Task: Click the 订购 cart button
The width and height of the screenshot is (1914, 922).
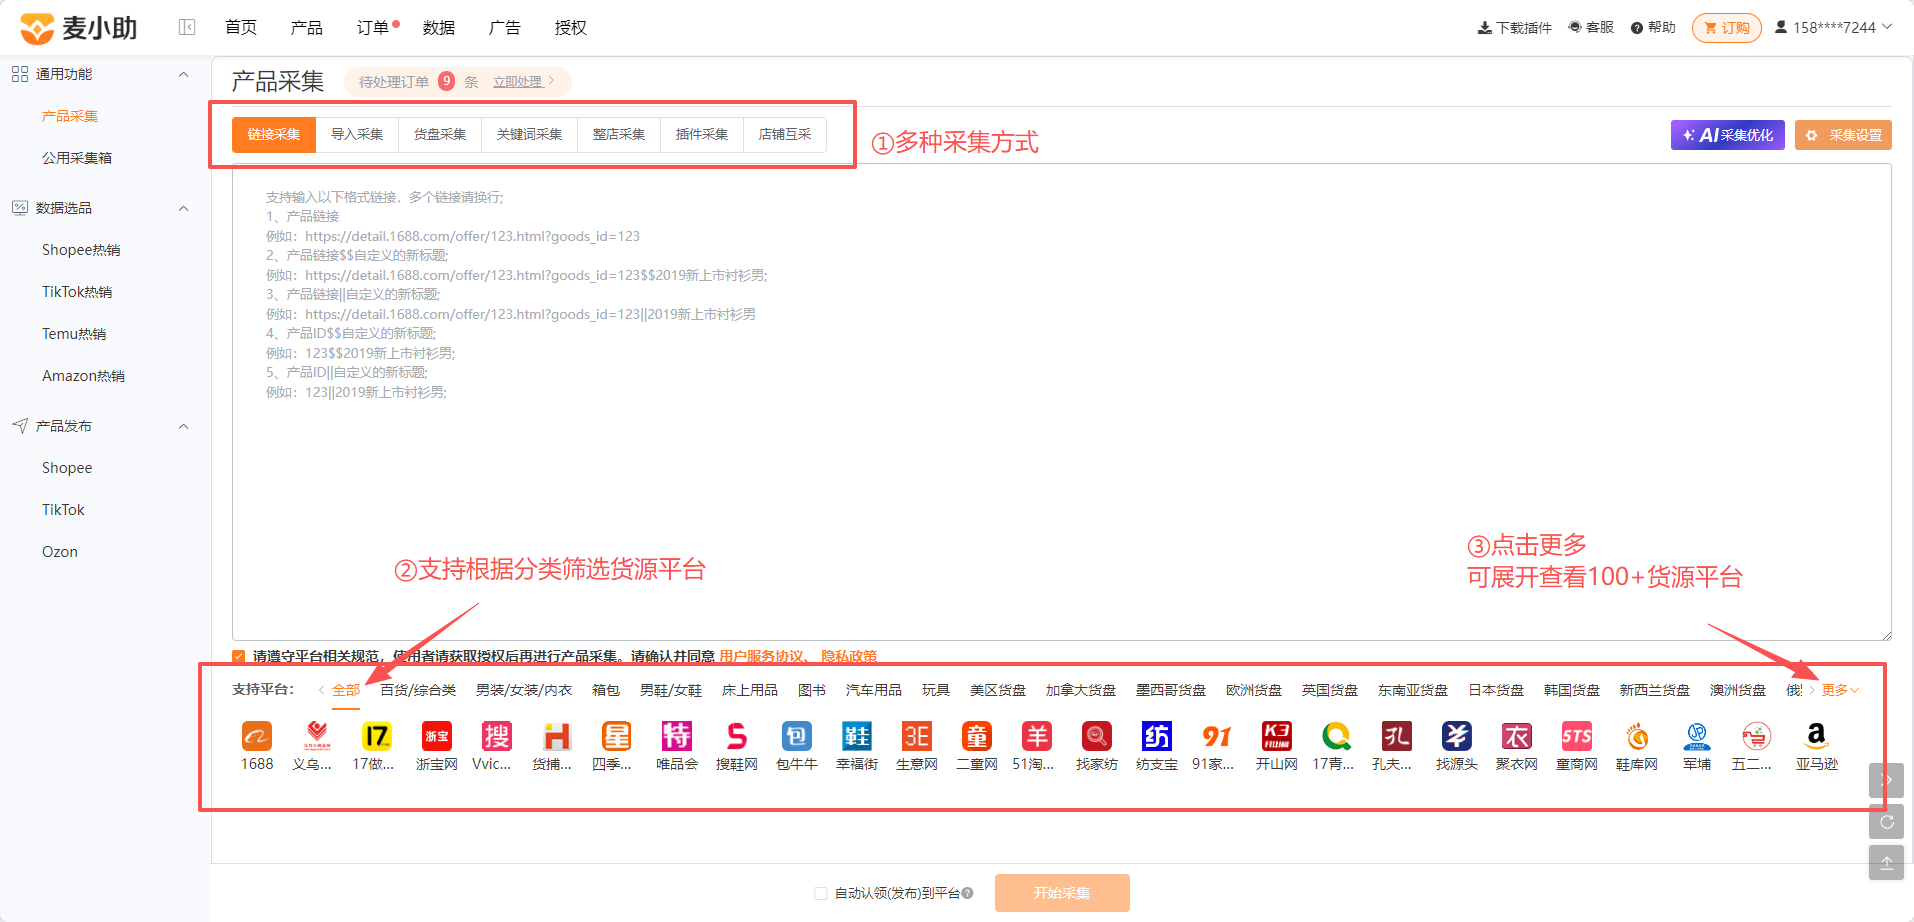Action: point(1727,28)
